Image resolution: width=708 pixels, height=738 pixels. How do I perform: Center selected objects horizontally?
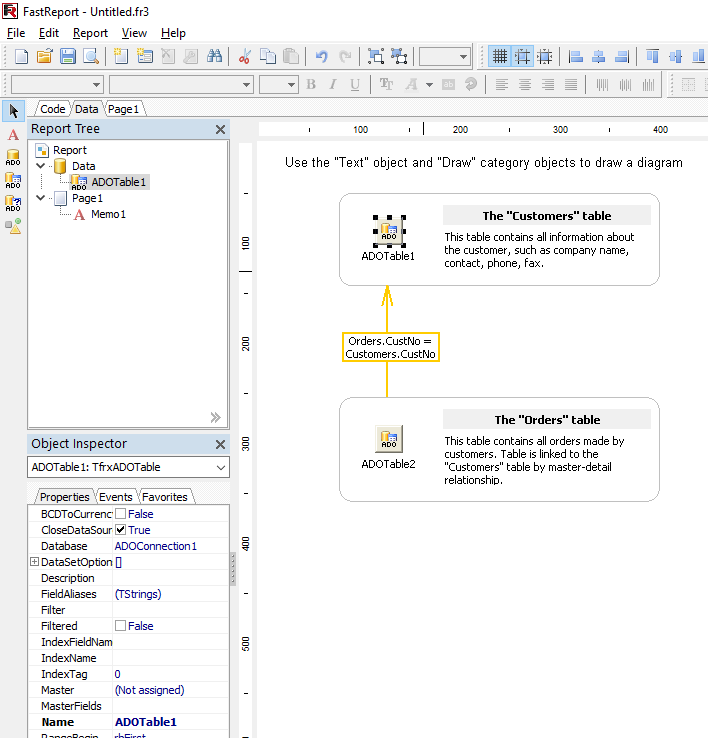(x=598, y=56)
